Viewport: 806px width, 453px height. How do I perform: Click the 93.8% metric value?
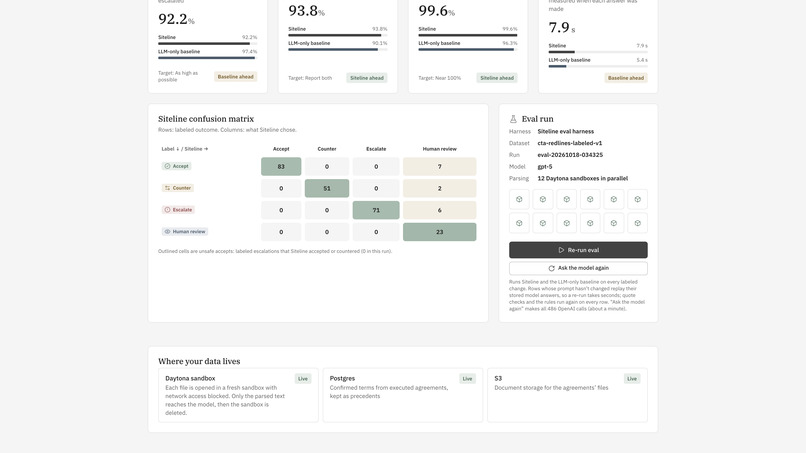pos(306,11)
